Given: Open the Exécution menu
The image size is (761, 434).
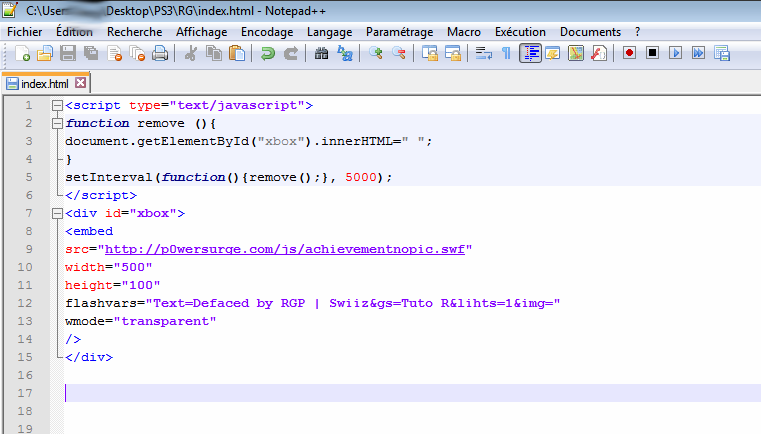Looking at the screenshot, I should tap(520, 32).
